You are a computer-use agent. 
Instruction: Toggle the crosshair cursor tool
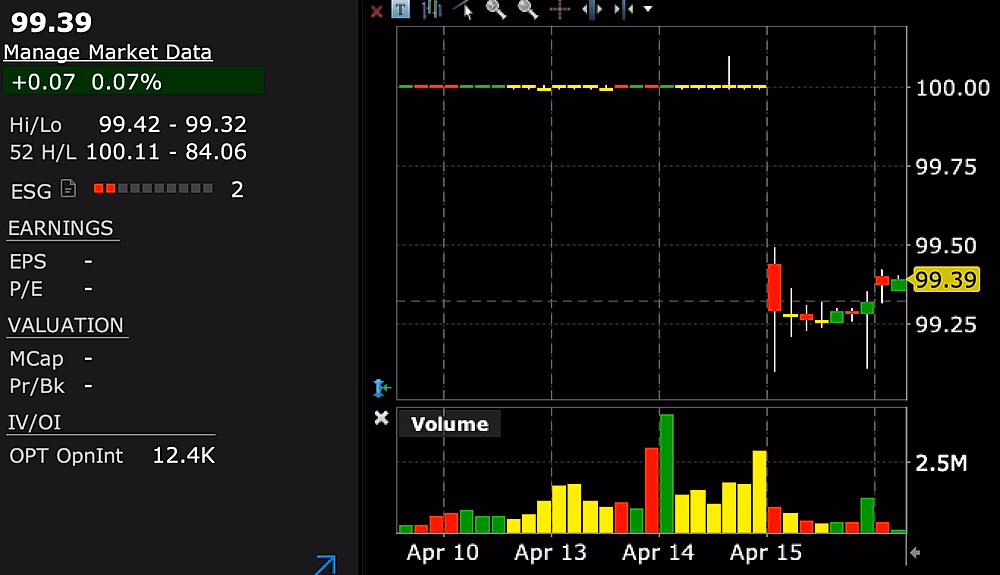pyautogui.click(x=559, y=10)
